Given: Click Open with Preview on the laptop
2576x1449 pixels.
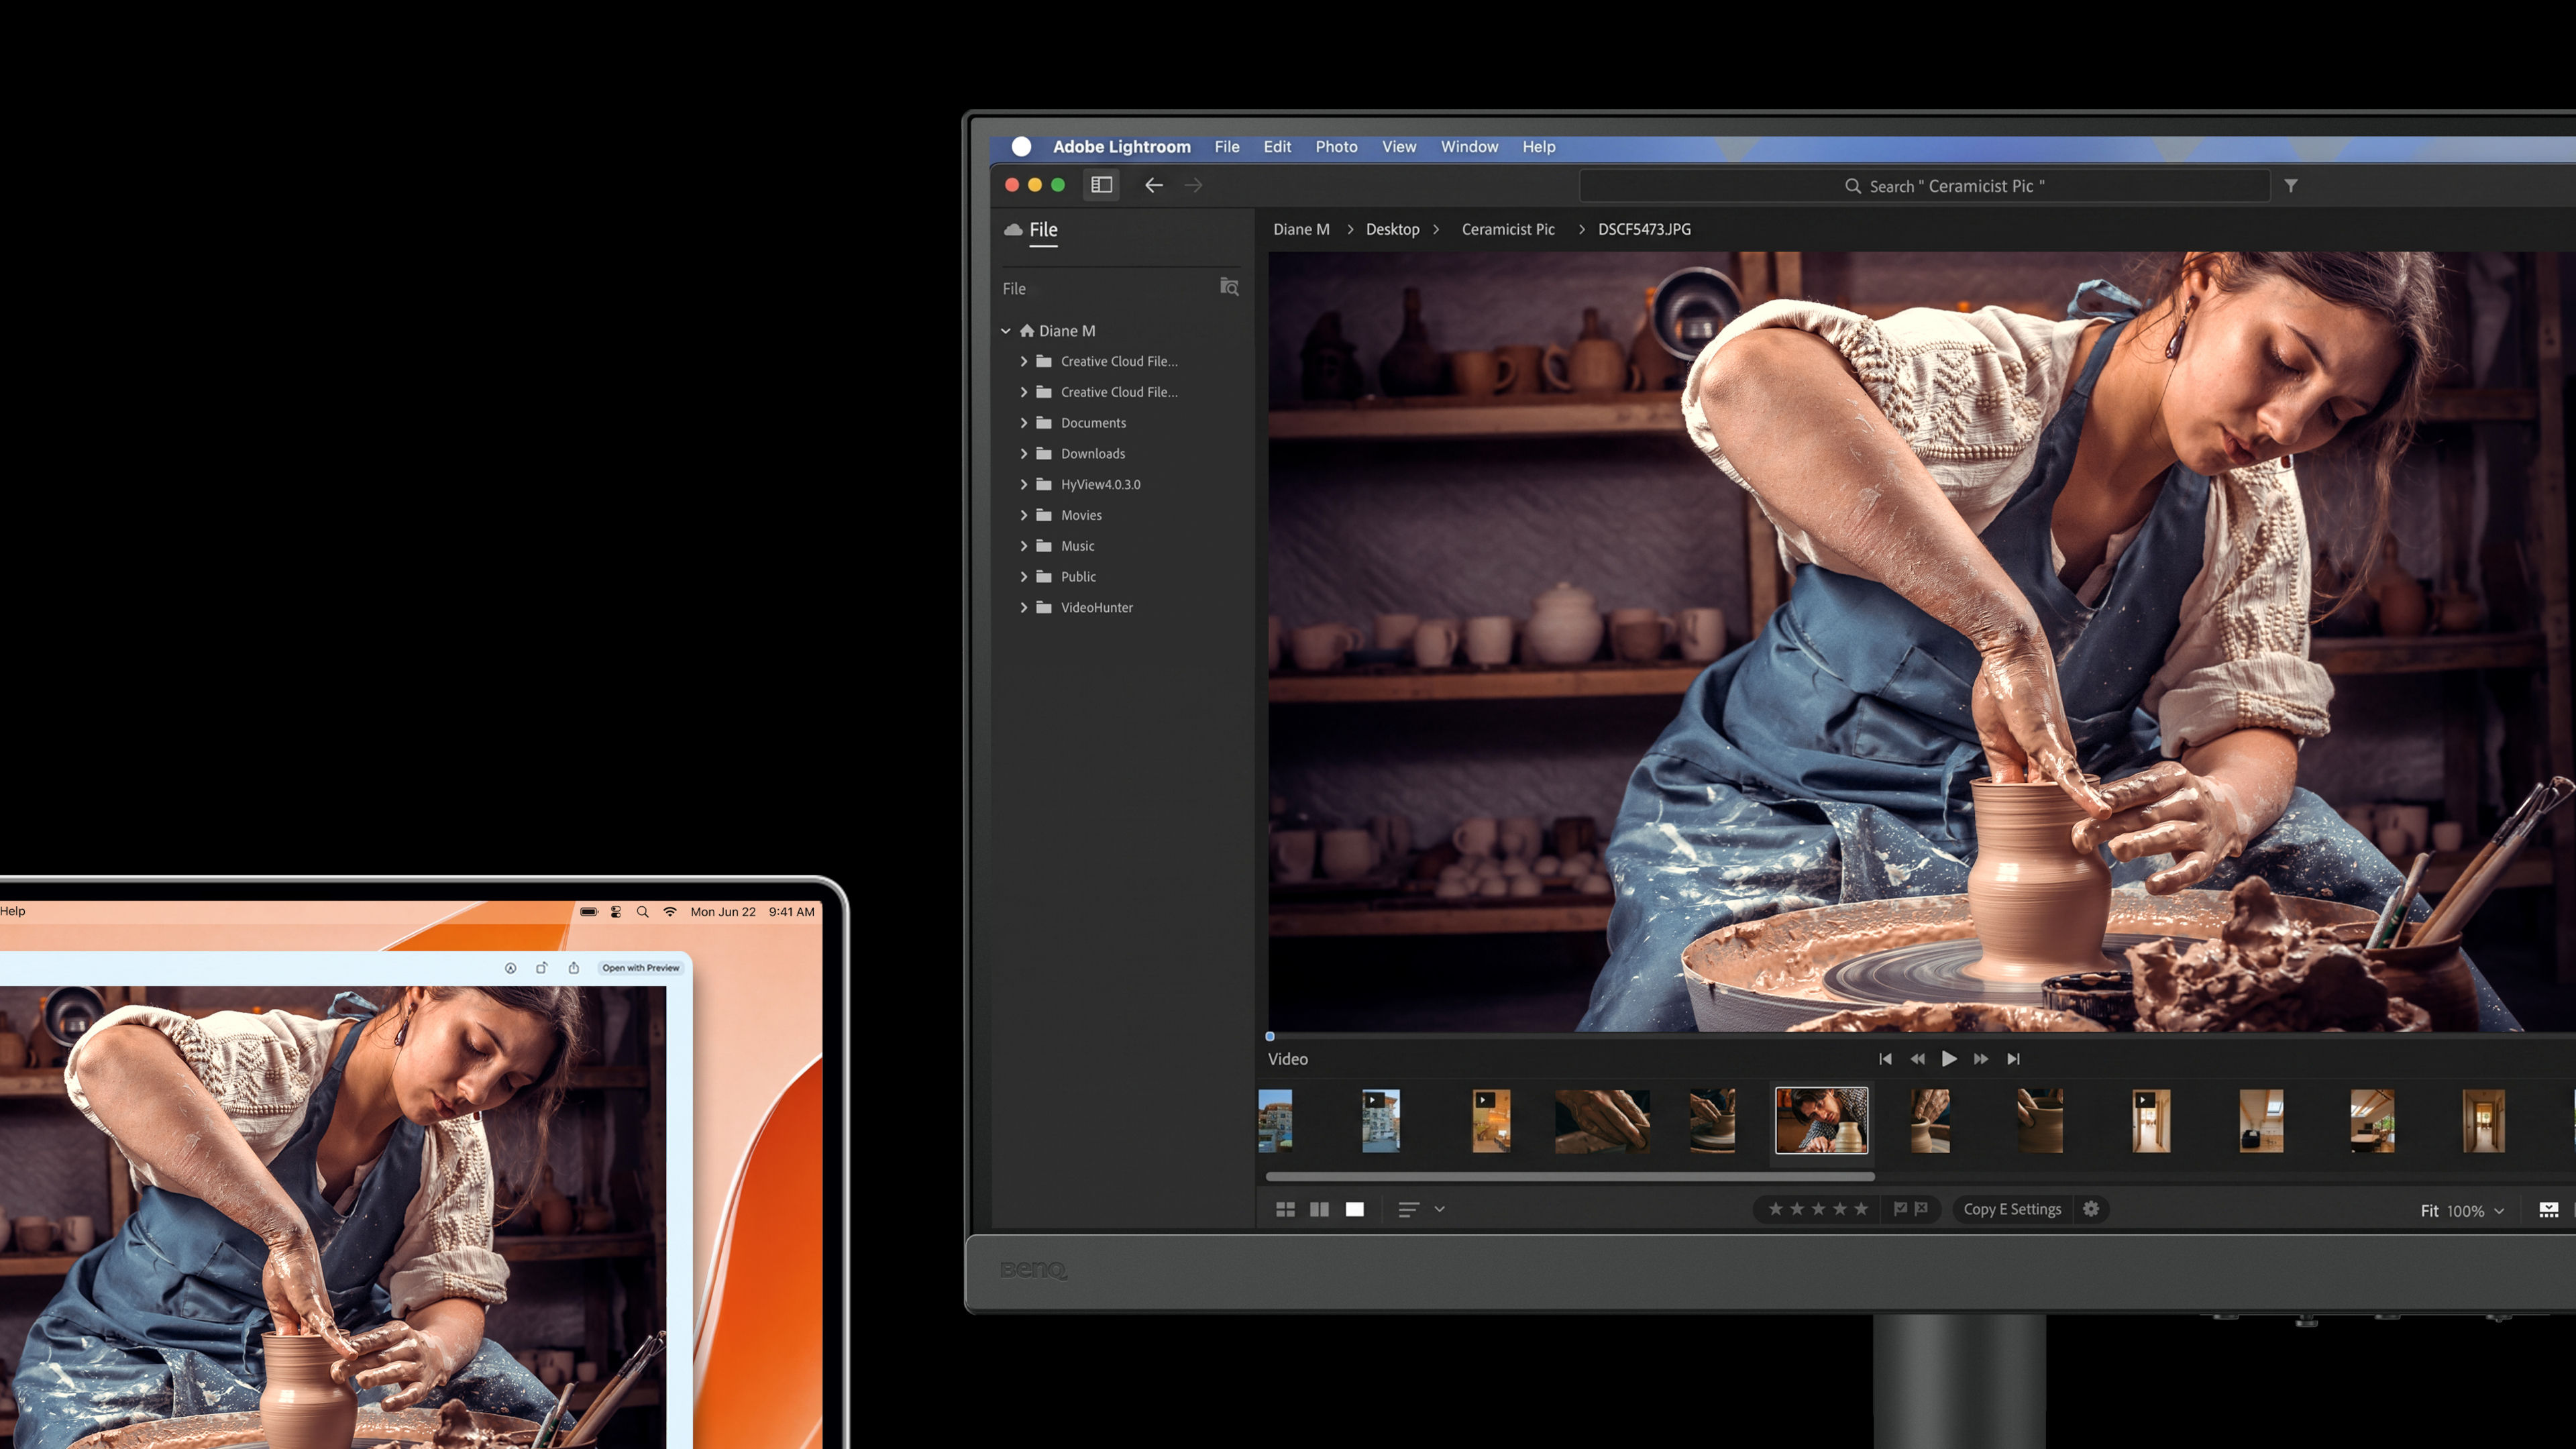Looking at the screenshot, I should coord(641,968).
